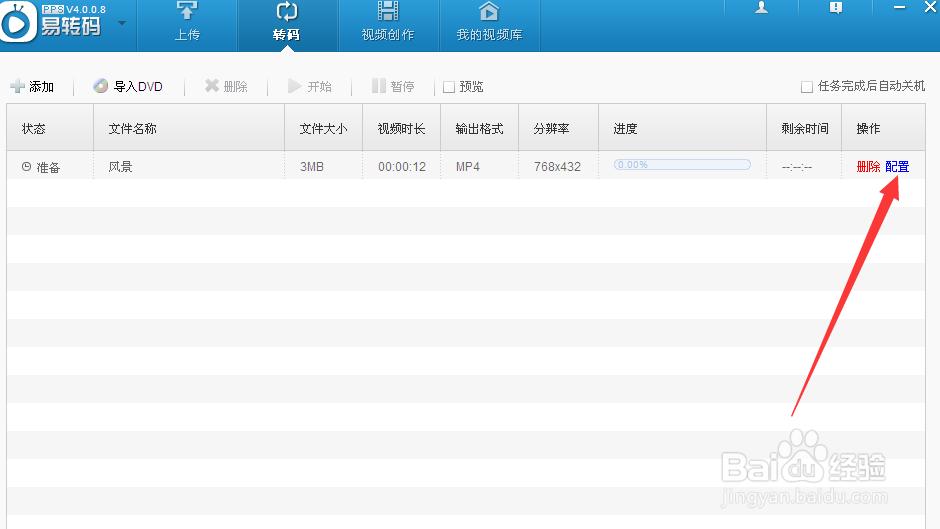
Task: Click the PPS 易转码 logo icon
Action: pyautogui.click(x=18, y=23)
